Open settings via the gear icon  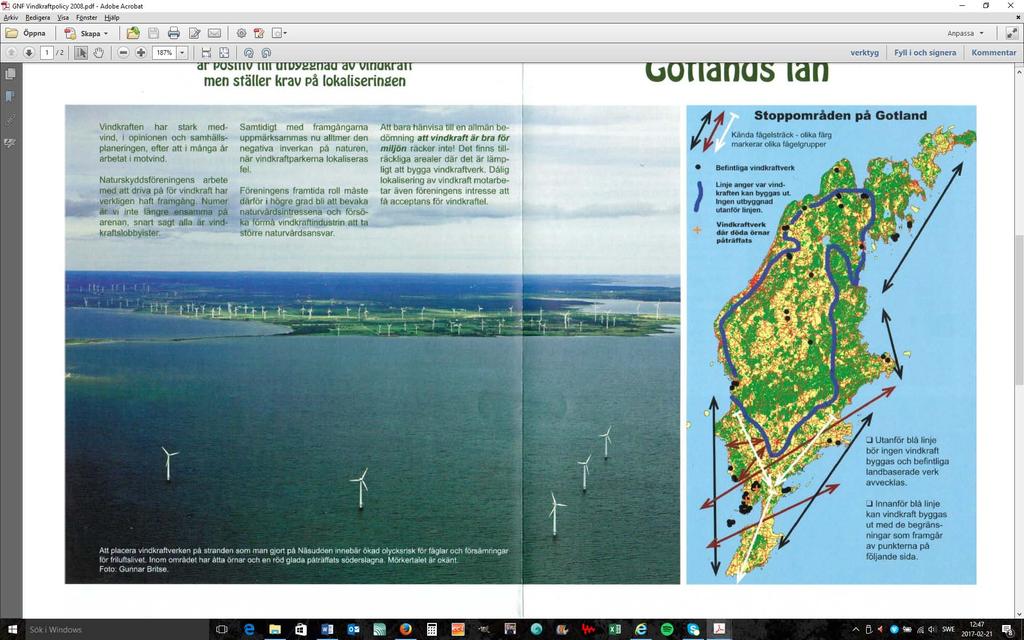tap(242, 33)
